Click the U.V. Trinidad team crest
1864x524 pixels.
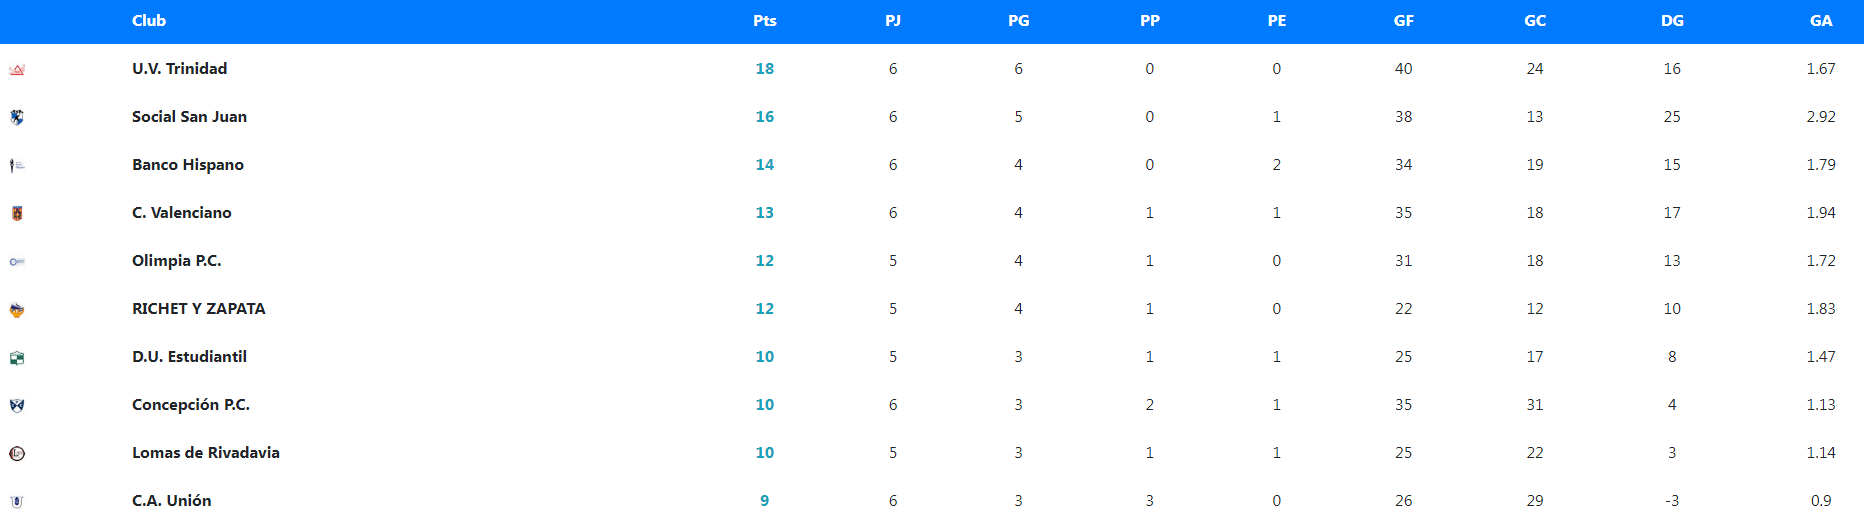click(17, 70)
